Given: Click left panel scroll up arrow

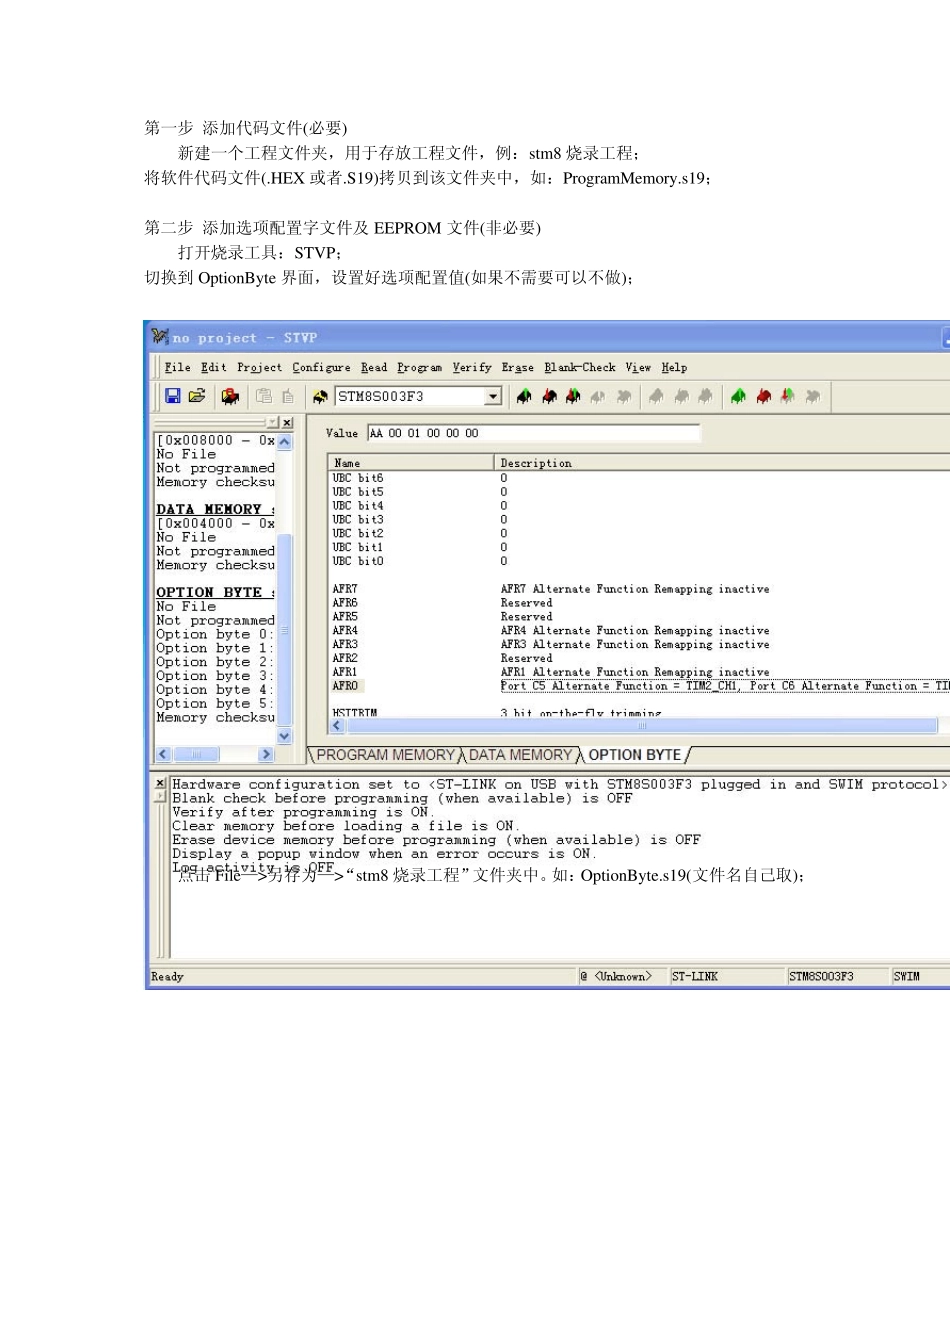Looking at the screenshot, I should coord(285,441).
